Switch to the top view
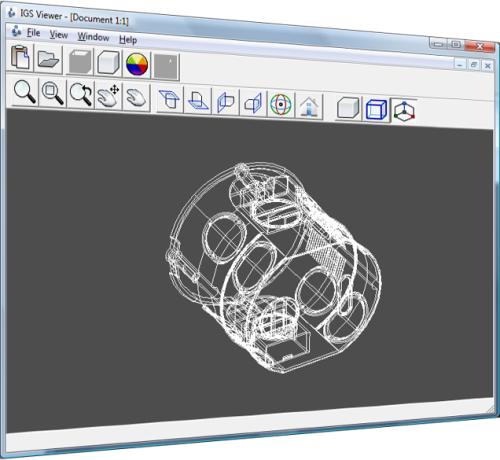The height and width of the screenshot is (460, 500). pyautogui.click(x=170, y=99)
